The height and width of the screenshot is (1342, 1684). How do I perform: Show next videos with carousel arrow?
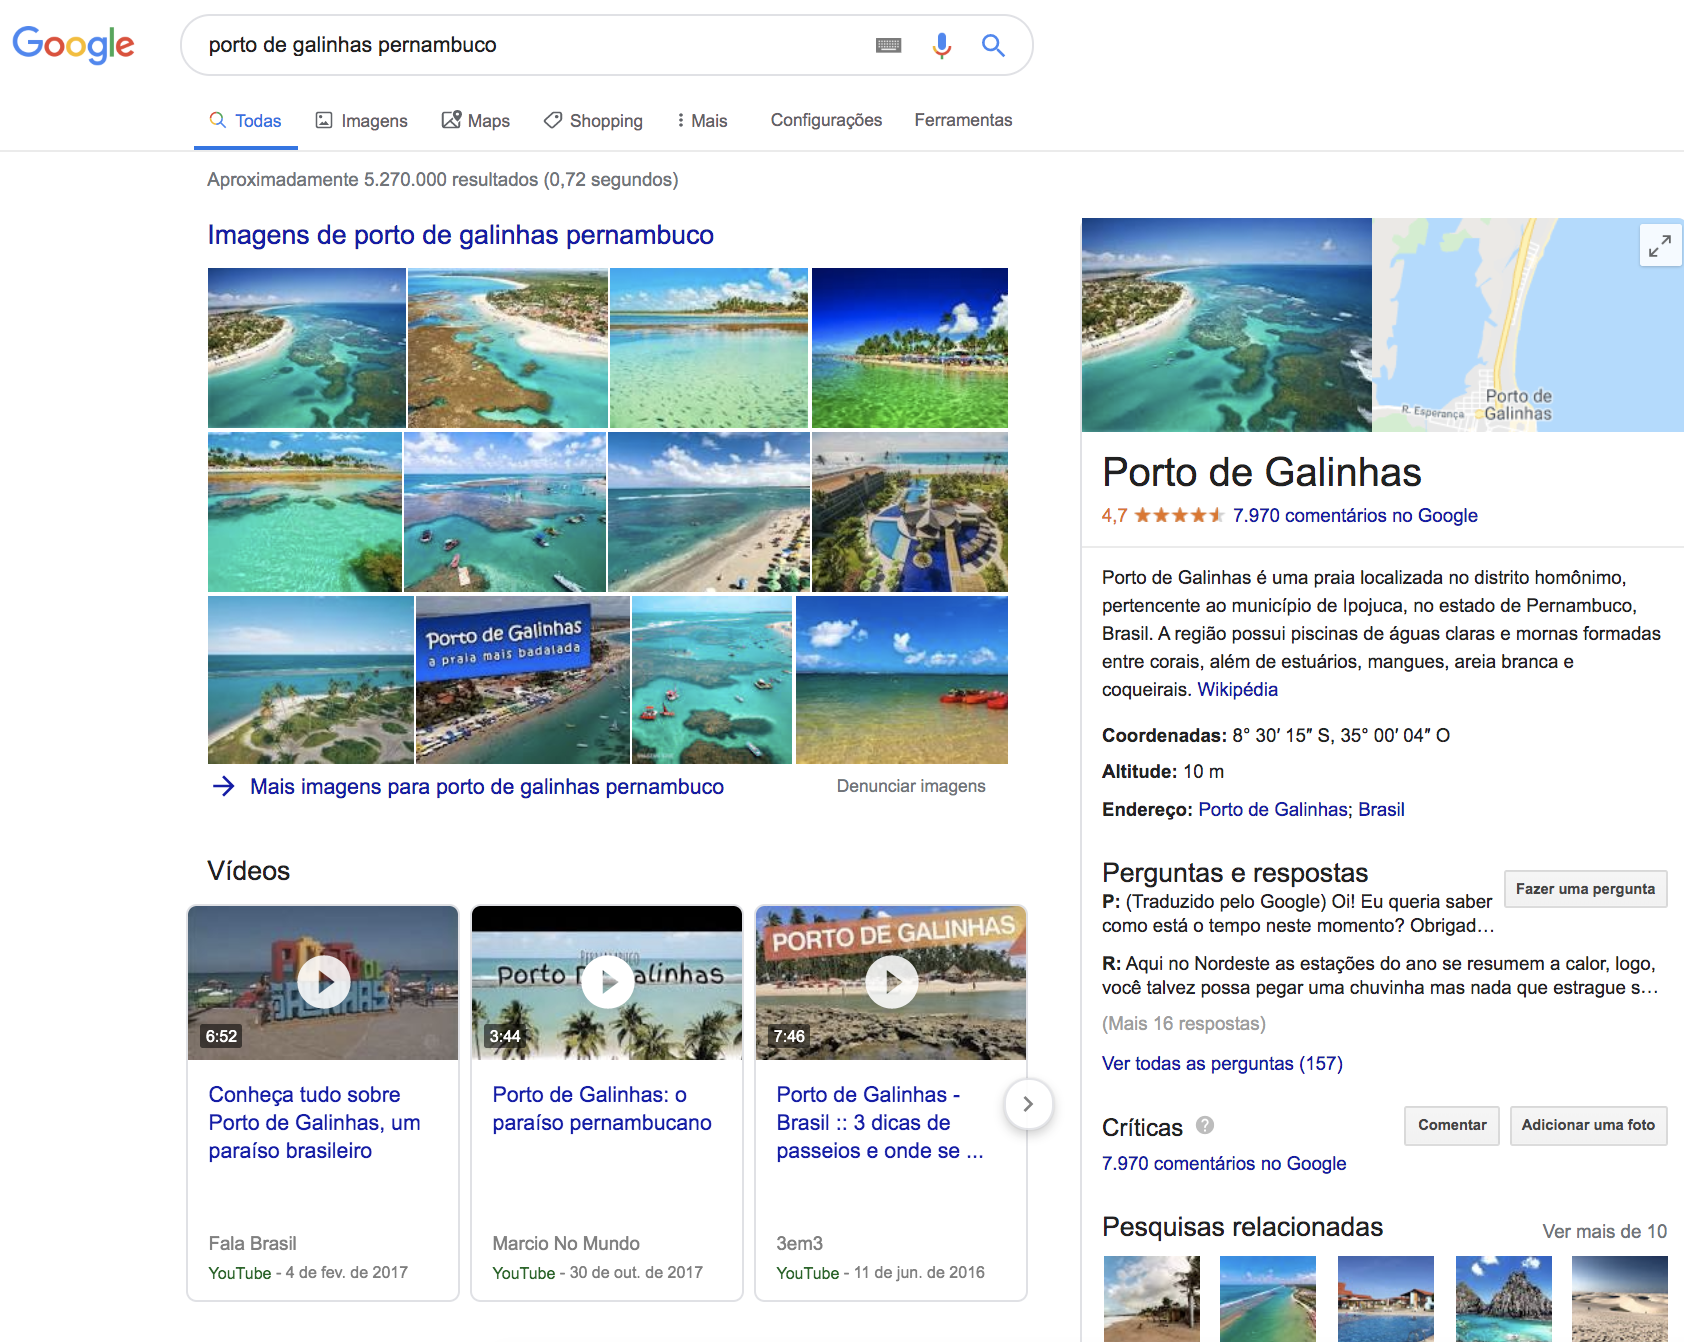[1027, 1104]
